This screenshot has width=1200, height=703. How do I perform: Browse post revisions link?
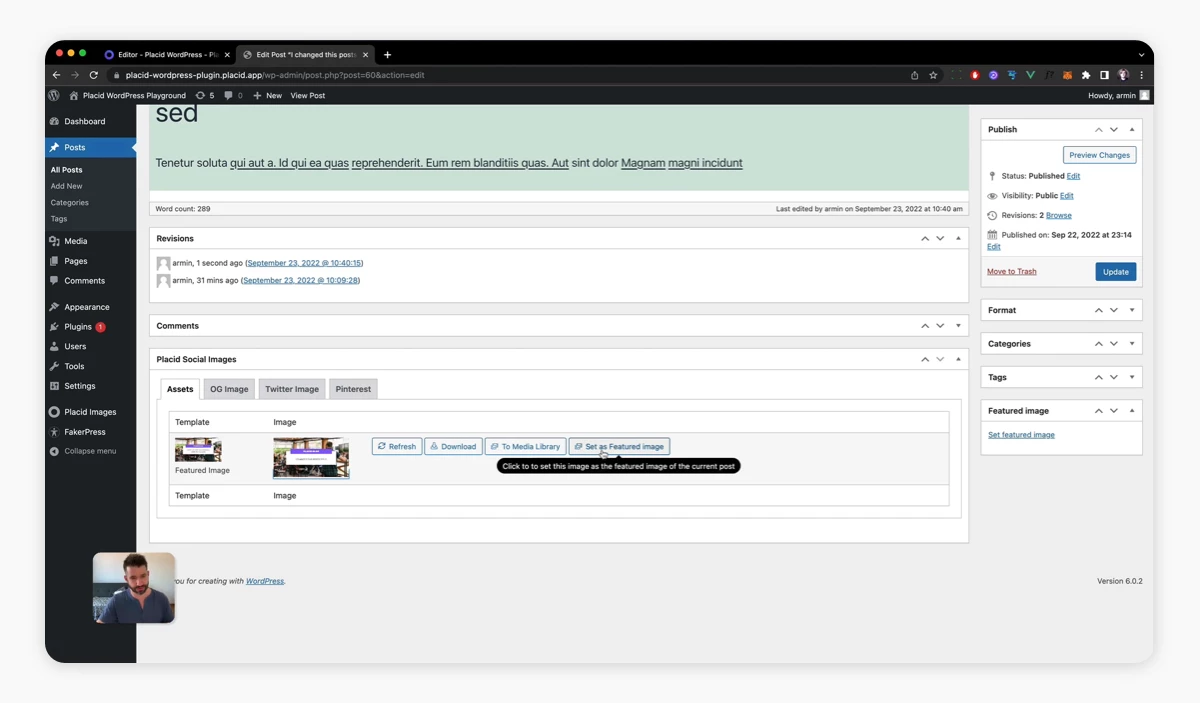click(1059, 215)
